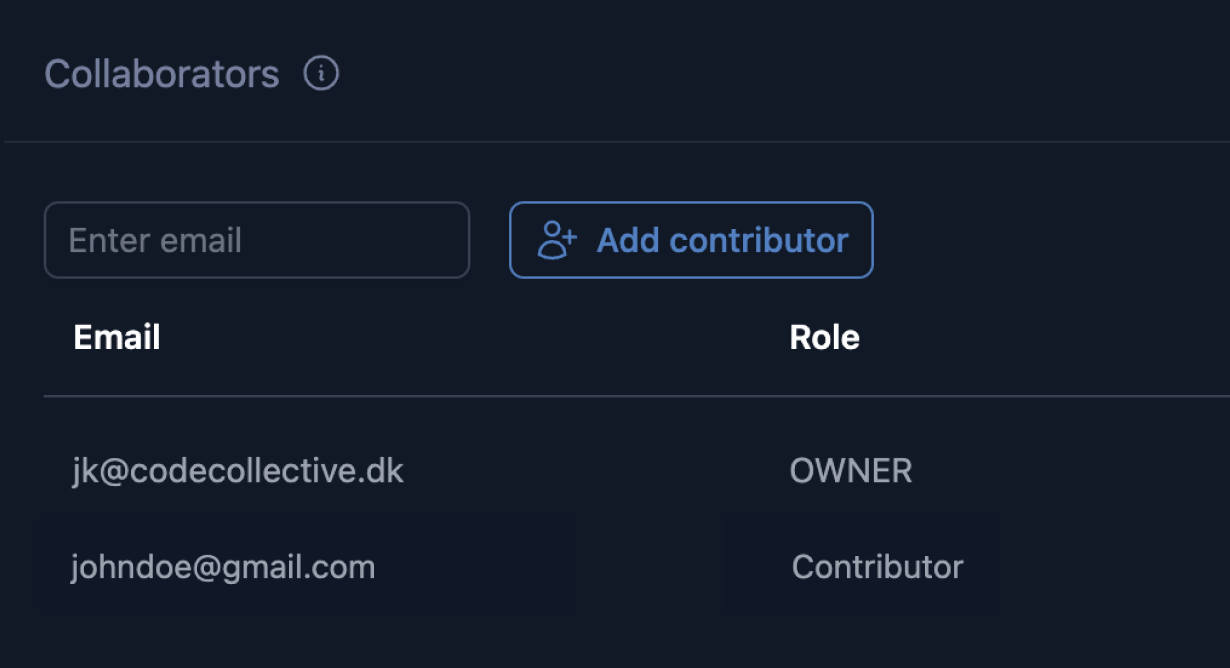Click the info icon beside Collaborators
Screen dimensions: 1230x668
click(321, 74)
